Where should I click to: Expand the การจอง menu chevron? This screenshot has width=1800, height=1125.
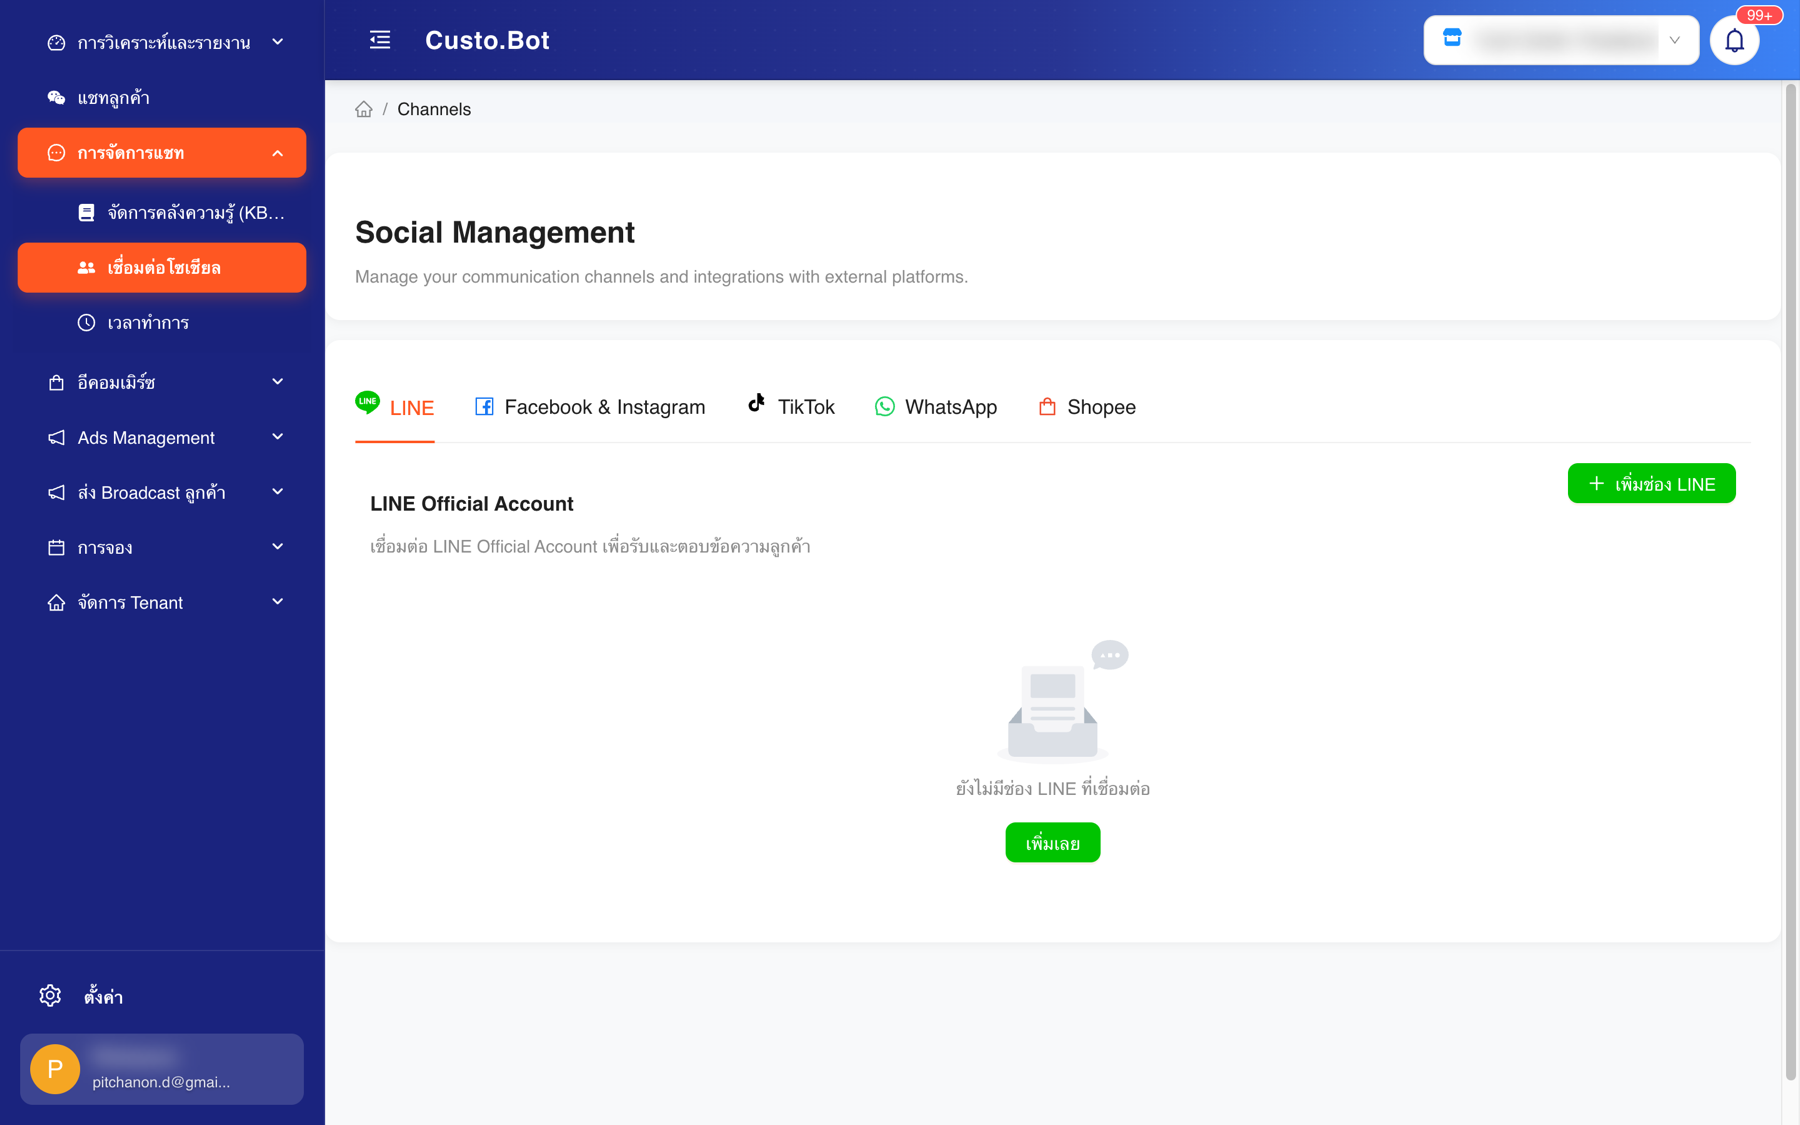(x=278, y=548)
